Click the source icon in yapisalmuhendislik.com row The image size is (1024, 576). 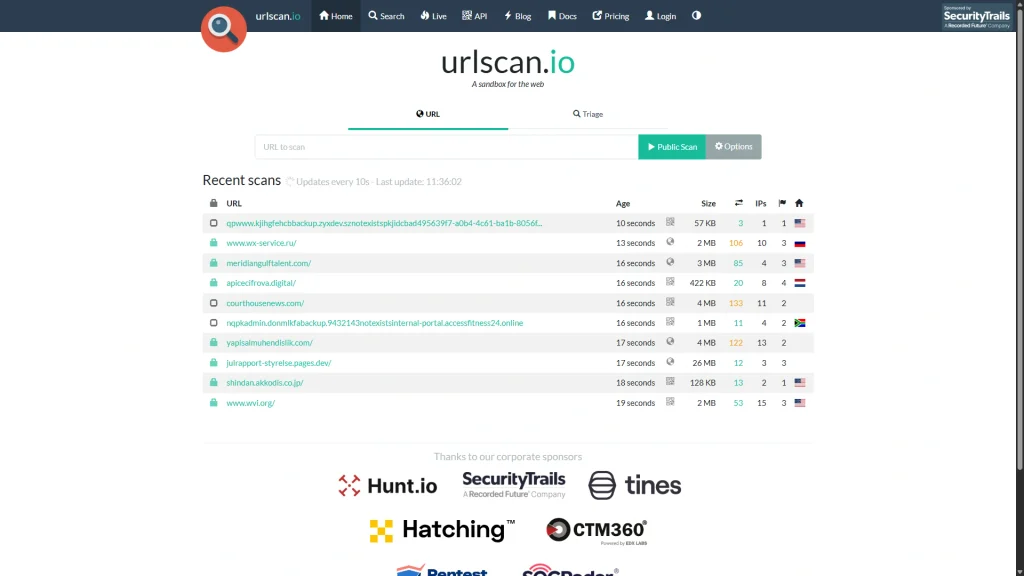(670, 342)
